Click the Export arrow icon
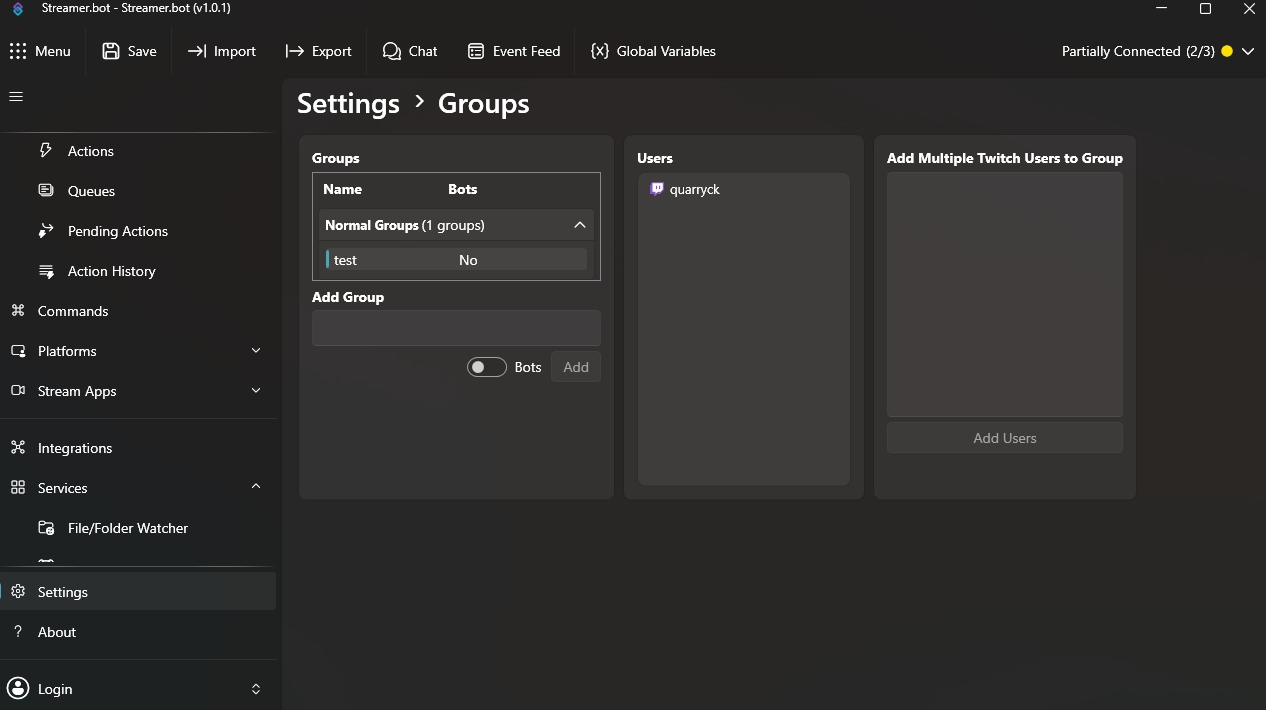The width and height of the screenshot is (1266, 710). pyautogui.click(x=295, y=51)
